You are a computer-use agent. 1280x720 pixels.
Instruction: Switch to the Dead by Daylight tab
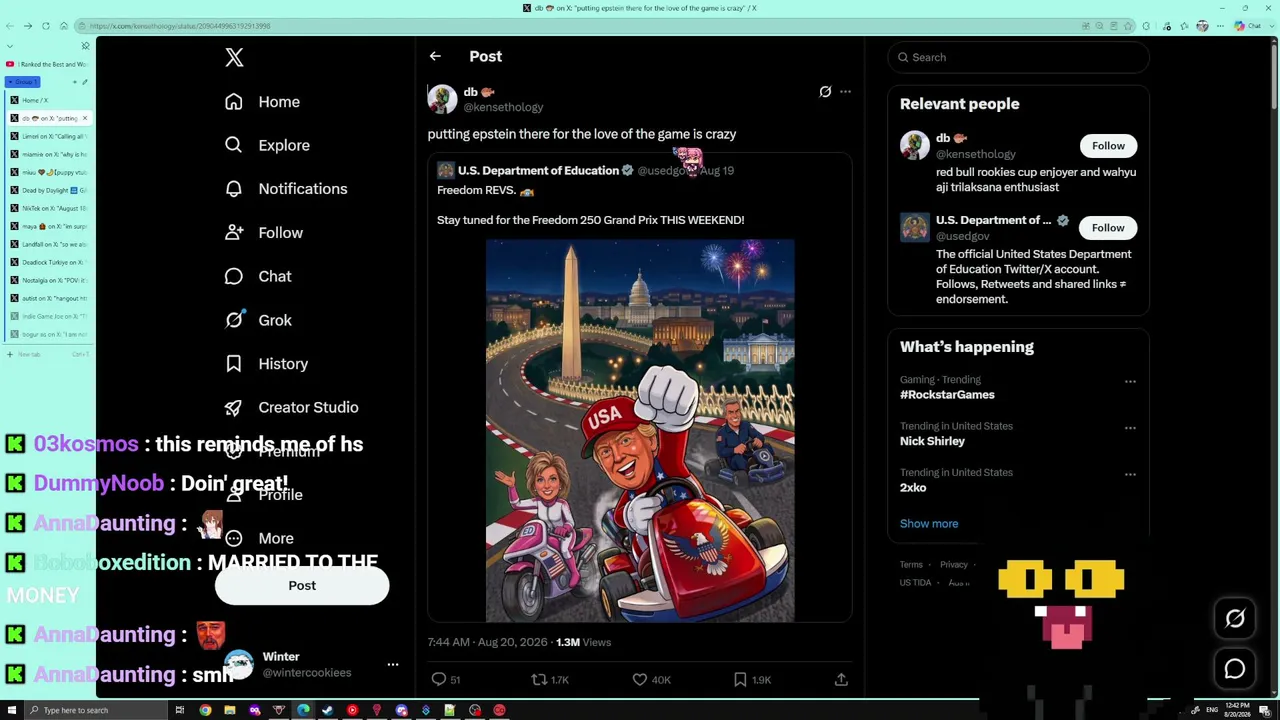(x=48, y=190)
